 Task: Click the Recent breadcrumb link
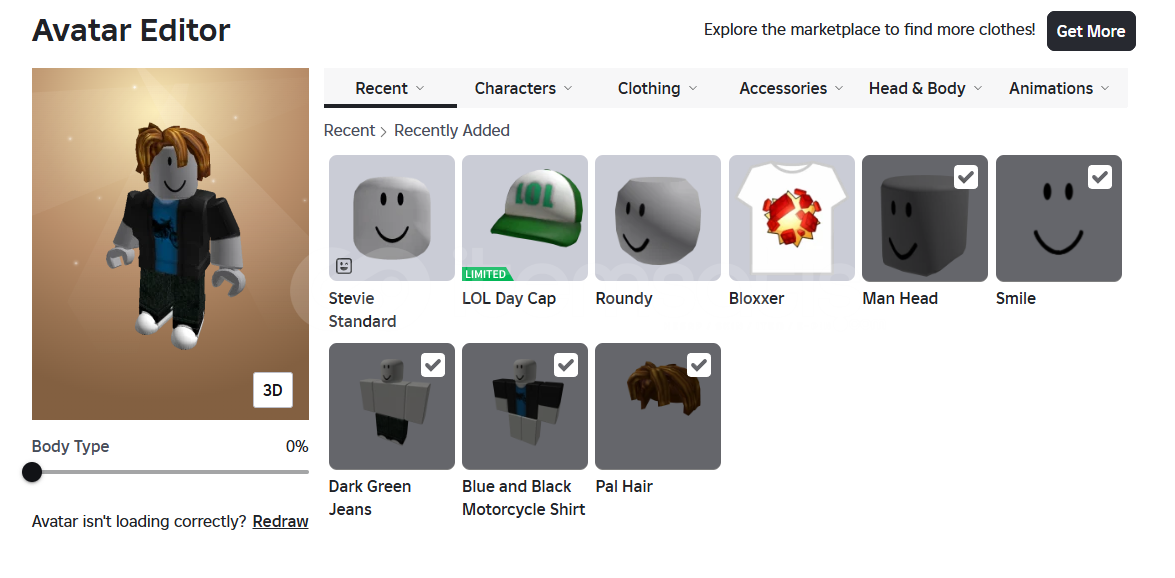point(349,130)
